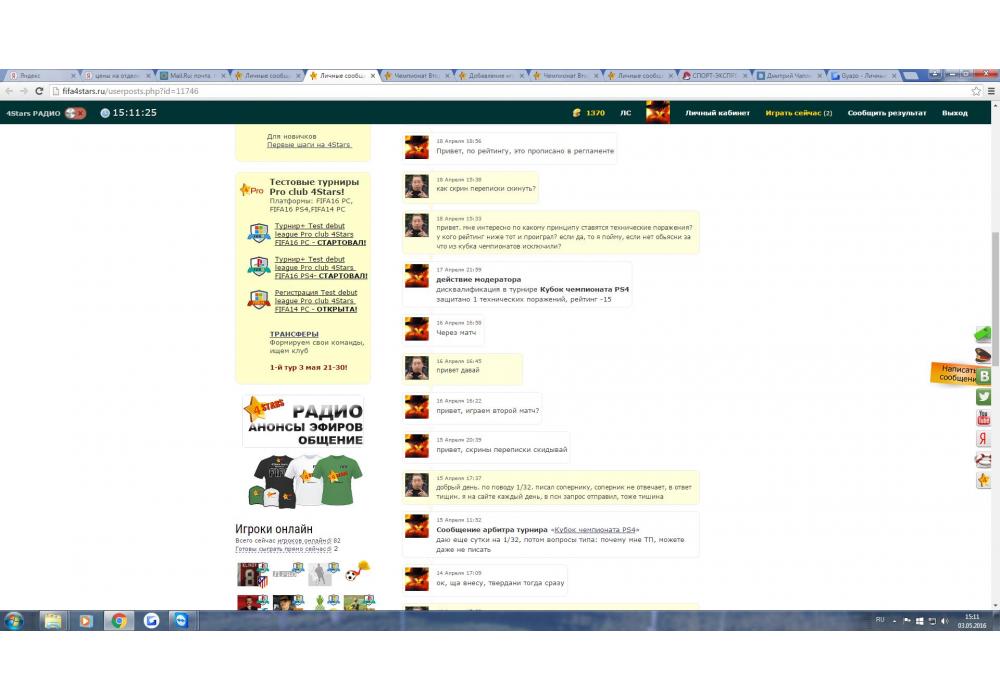
Task: Click the VK green side icon
Action: tap(984, 376)
